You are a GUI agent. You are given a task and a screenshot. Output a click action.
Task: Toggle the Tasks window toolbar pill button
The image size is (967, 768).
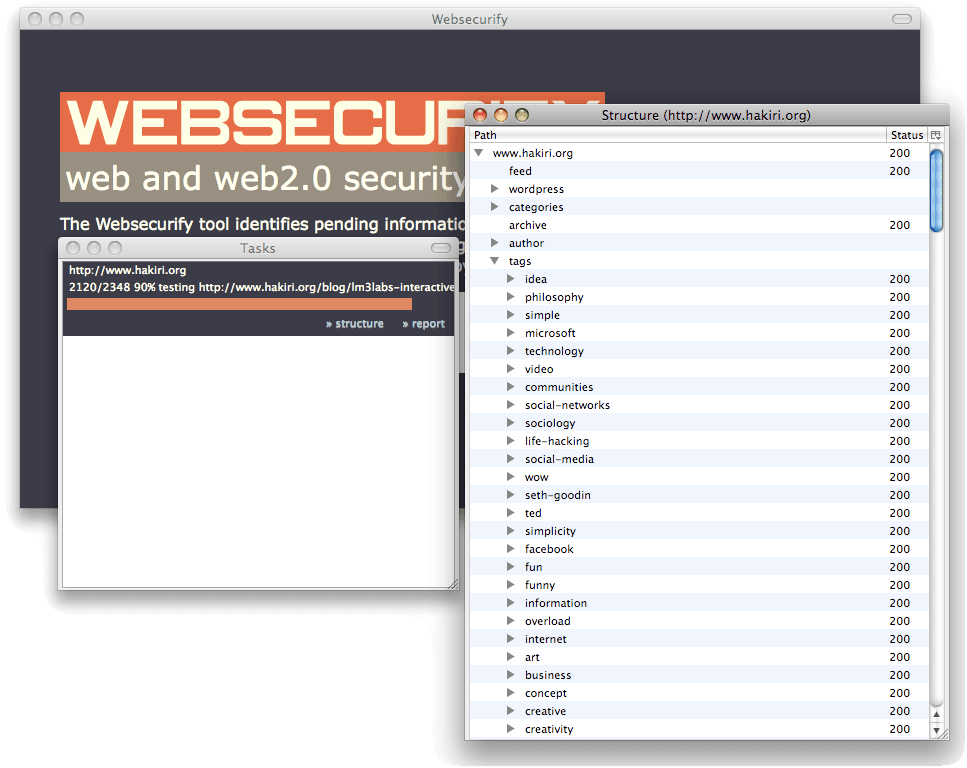[440, 248]
